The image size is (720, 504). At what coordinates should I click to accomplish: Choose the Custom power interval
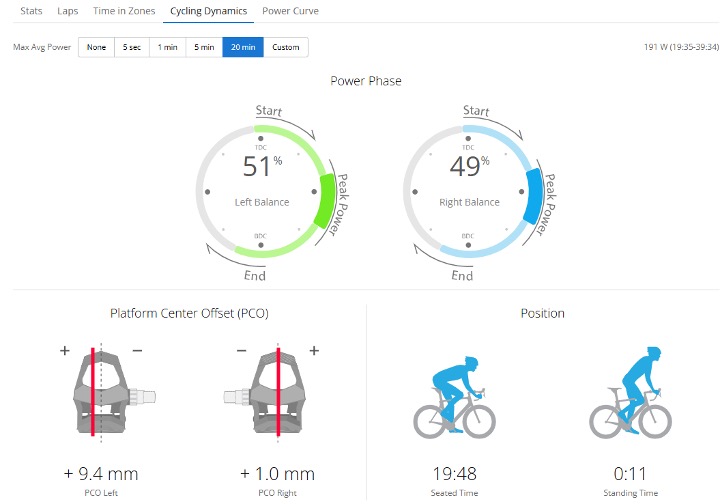286,47
